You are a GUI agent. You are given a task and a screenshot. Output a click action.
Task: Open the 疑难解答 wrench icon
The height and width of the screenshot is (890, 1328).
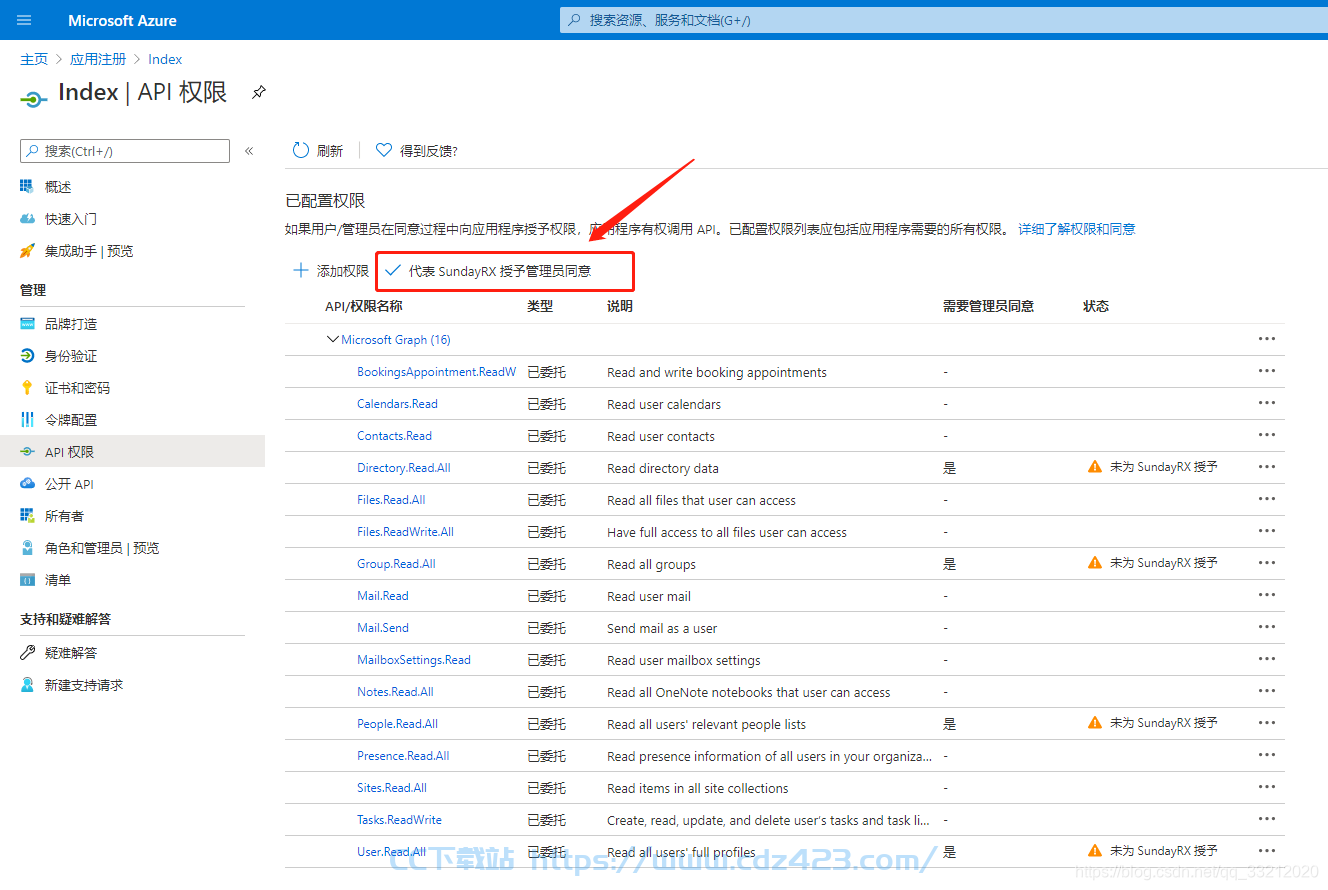coord(27,653)
